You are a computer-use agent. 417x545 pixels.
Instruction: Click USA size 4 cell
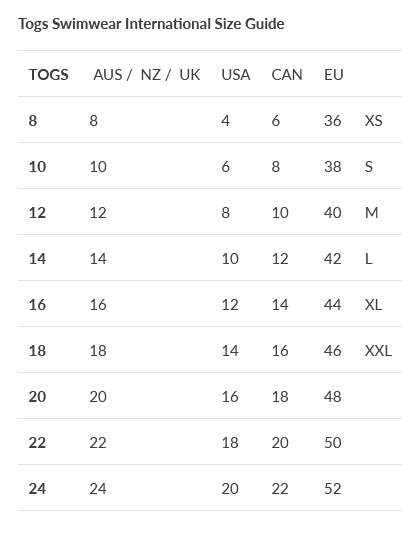click(x=226, y=121)
